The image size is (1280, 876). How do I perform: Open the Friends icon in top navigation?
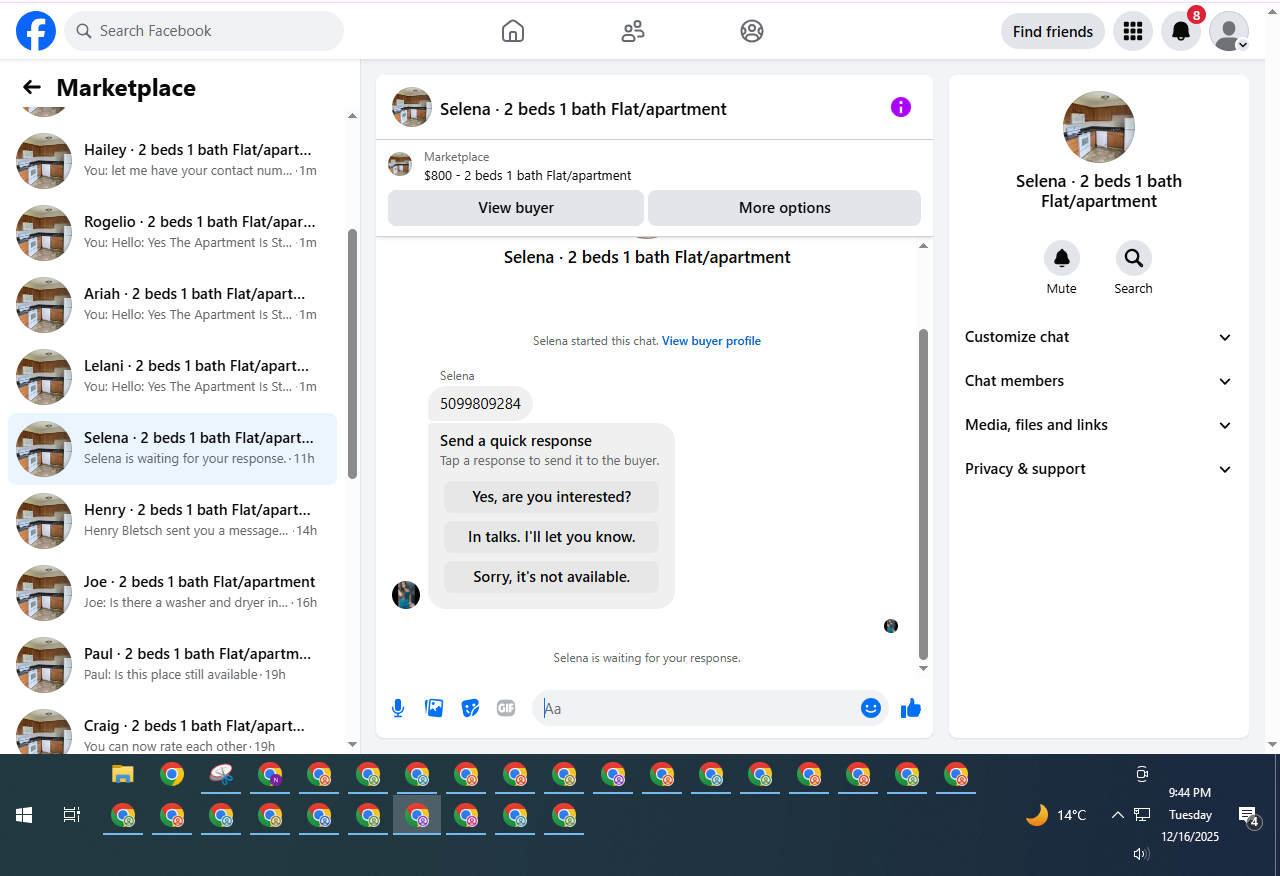pyautogui.click(x=633, y=31)
